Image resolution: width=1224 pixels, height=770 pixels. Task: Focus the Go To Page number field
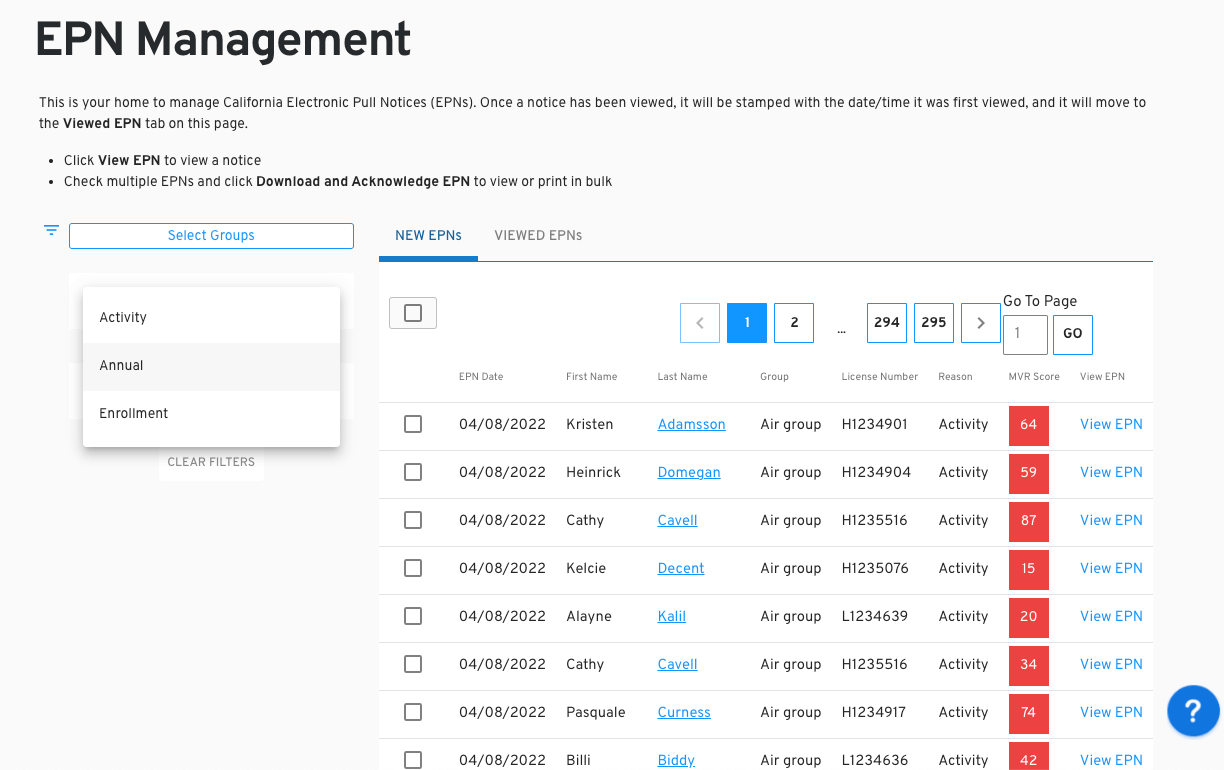tap(1025, 335)
